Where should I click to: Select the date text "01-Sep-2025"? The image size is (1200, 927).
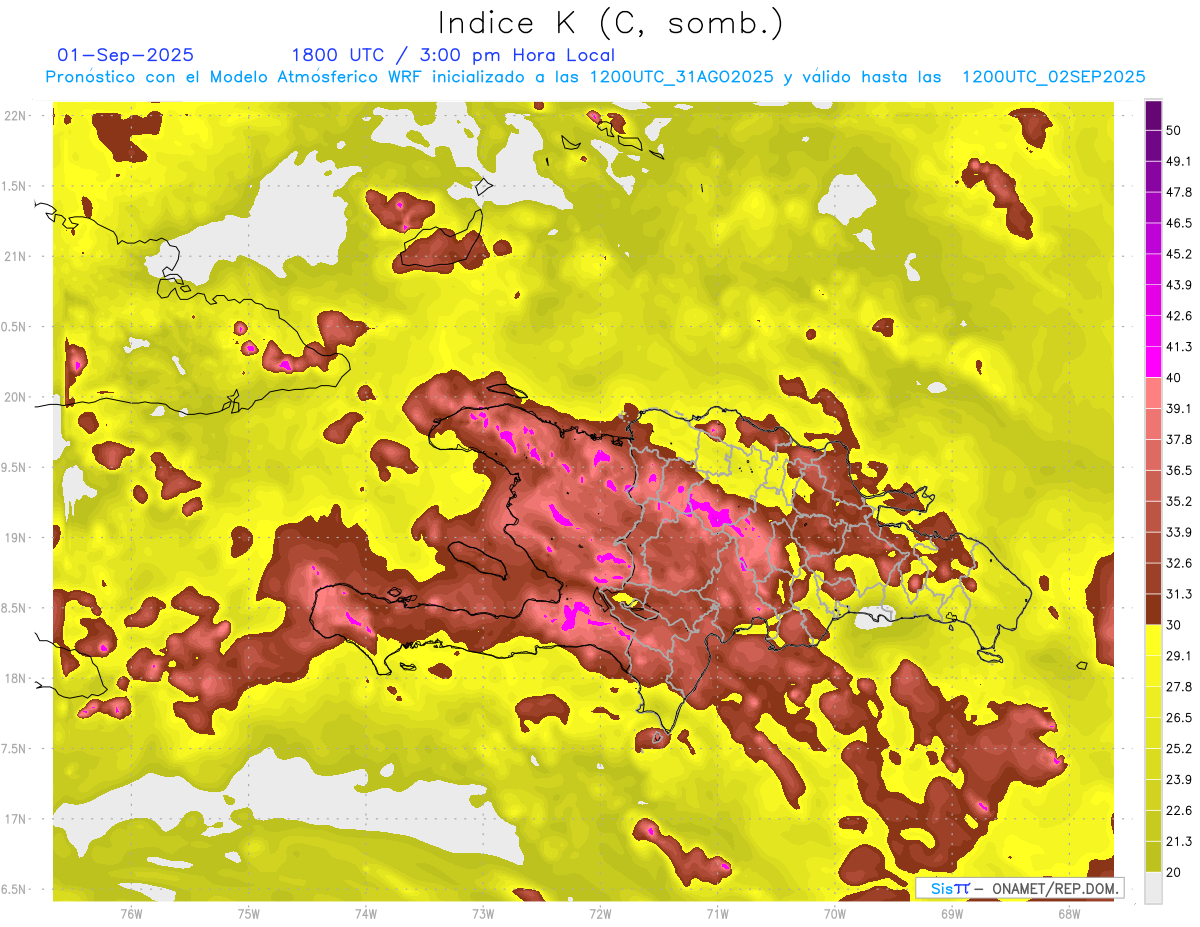pyautogui.click(x=126, y=55)
